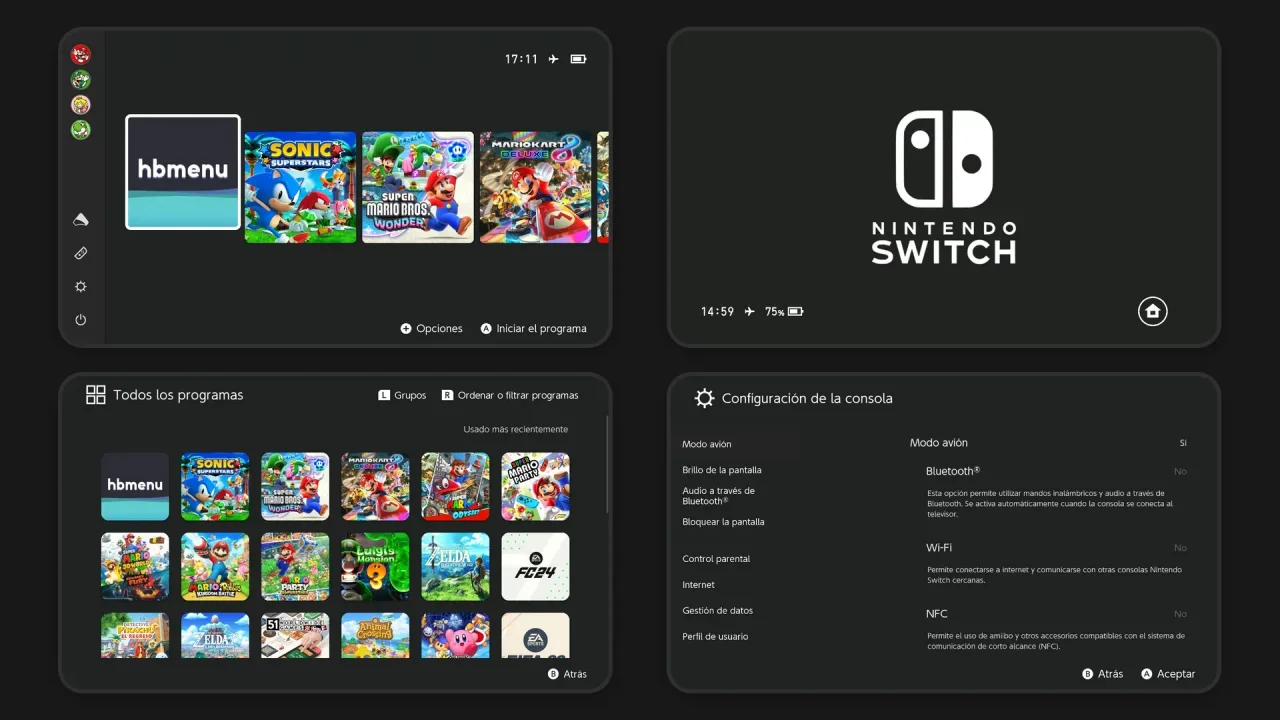Click Iniciar el programa

(x=533, y=328)
